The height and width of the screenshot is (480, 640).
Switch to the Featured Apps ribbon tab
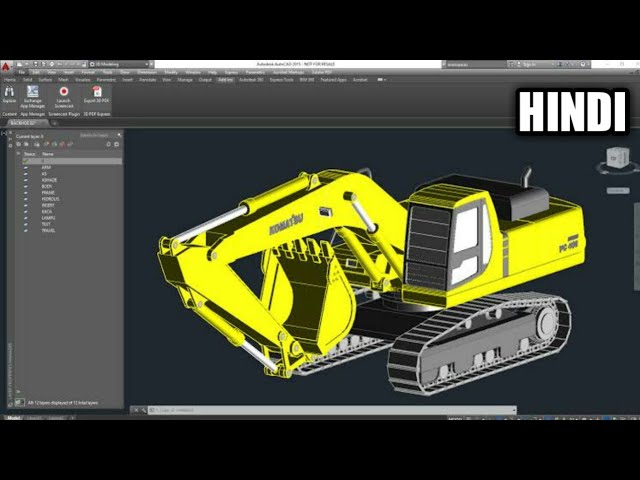(333, 80)
